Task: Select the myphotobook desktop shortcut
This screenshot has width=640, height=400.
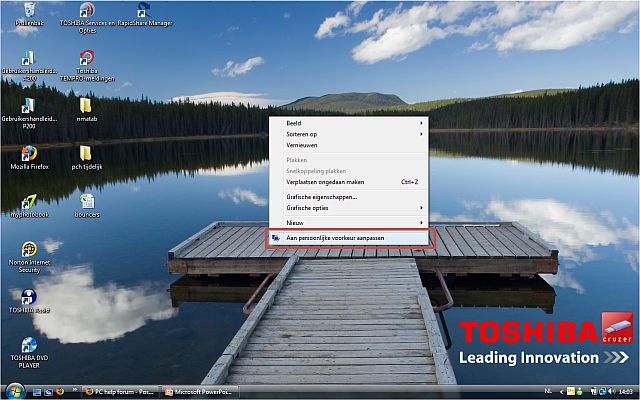Action: pos(29,206)
